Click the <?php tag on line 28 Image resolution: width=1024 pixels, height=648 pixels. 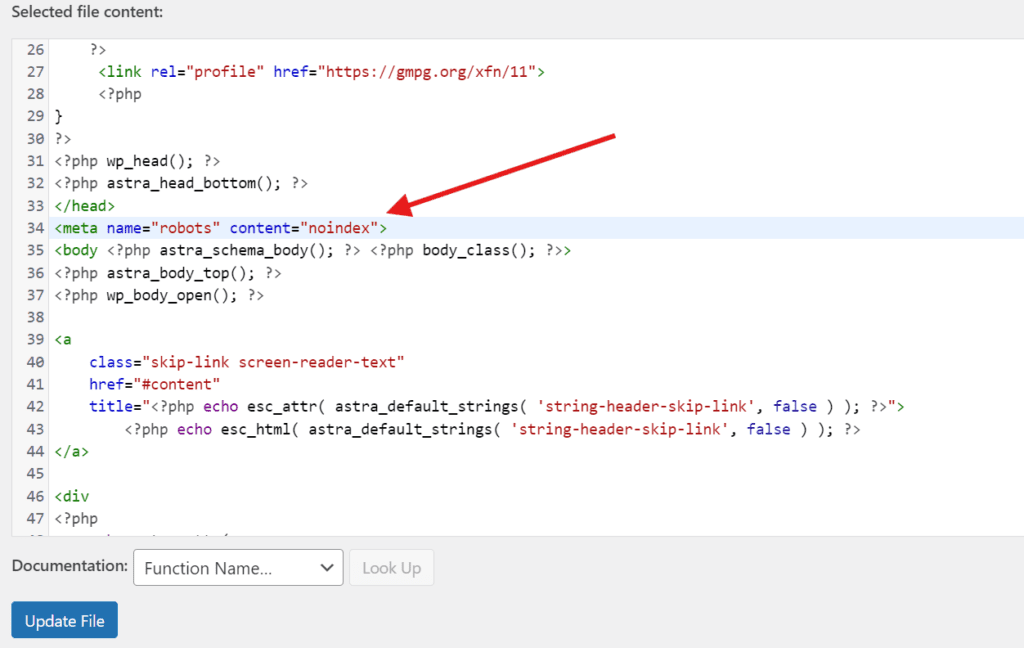coord(120,94)
